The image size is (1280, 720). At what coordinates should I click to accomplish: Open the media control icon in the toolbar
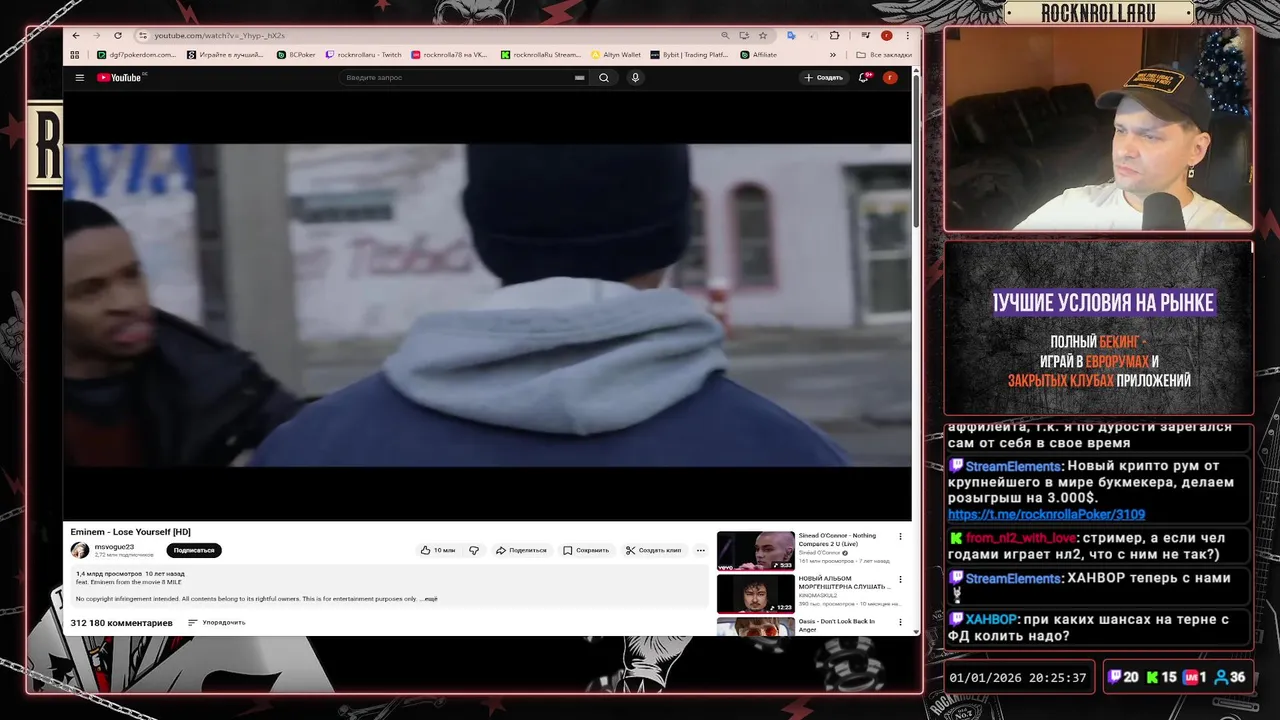pyautogui.click(x=865, y=35)
